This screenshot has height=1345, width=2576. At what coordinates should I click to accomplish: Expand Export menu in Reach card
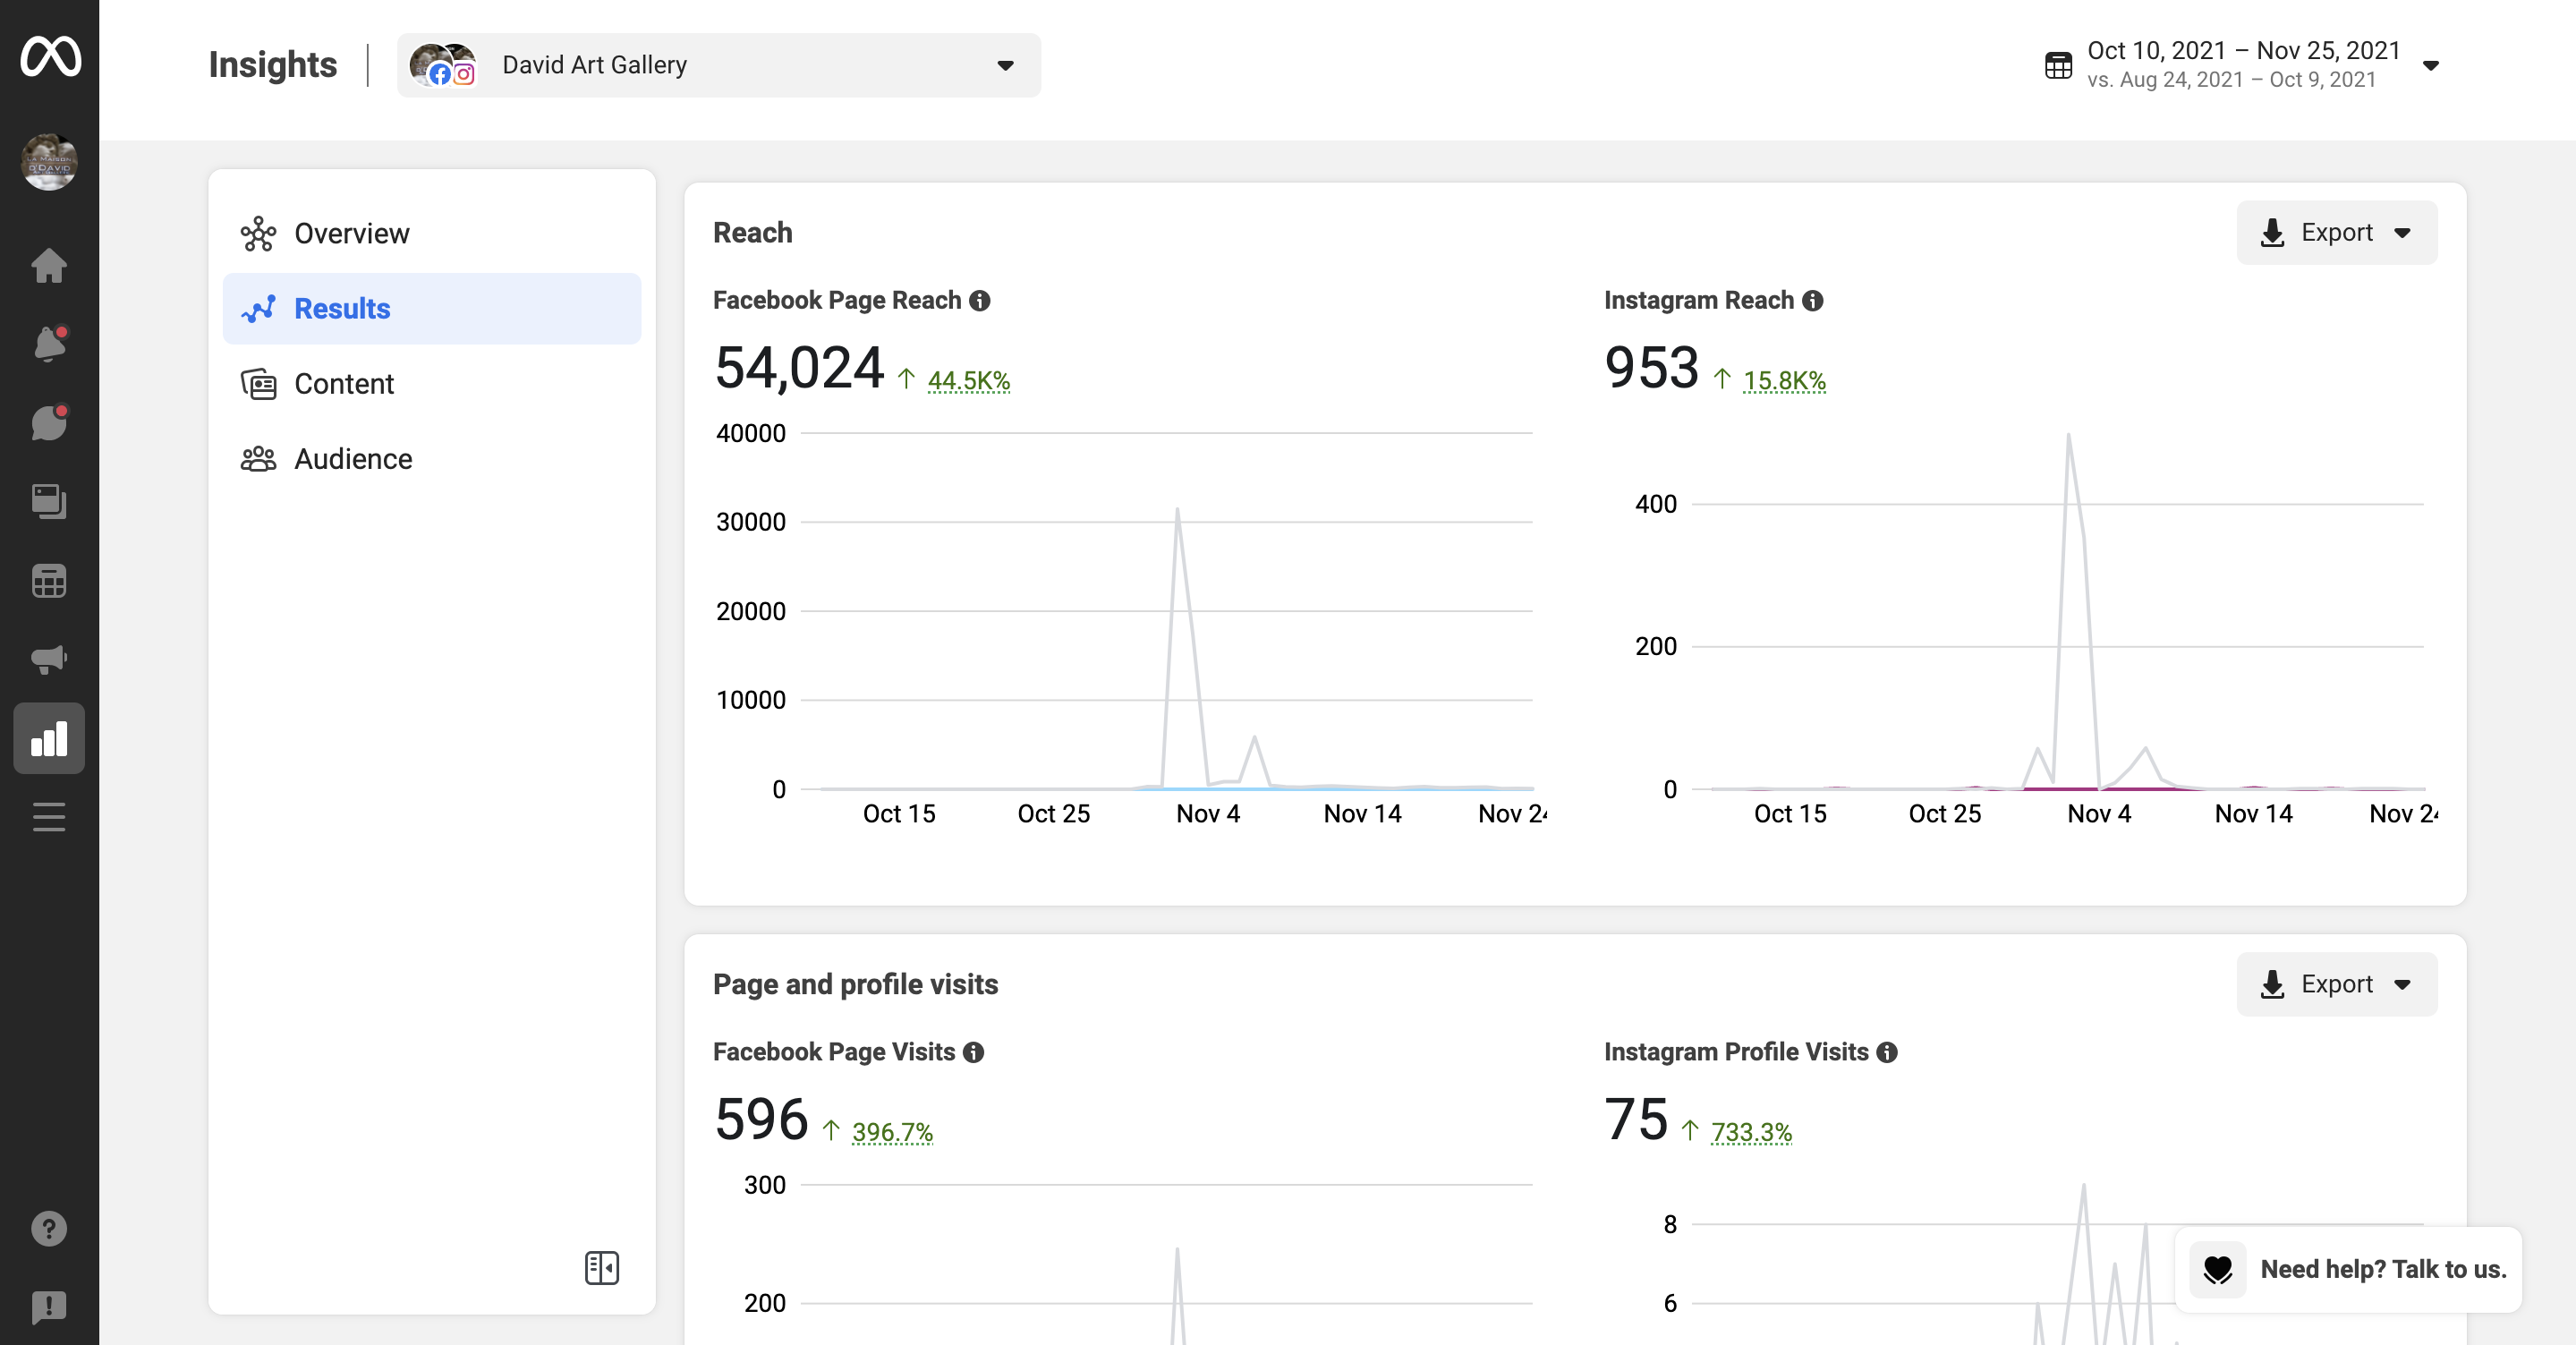click(x=2336, y=233)
